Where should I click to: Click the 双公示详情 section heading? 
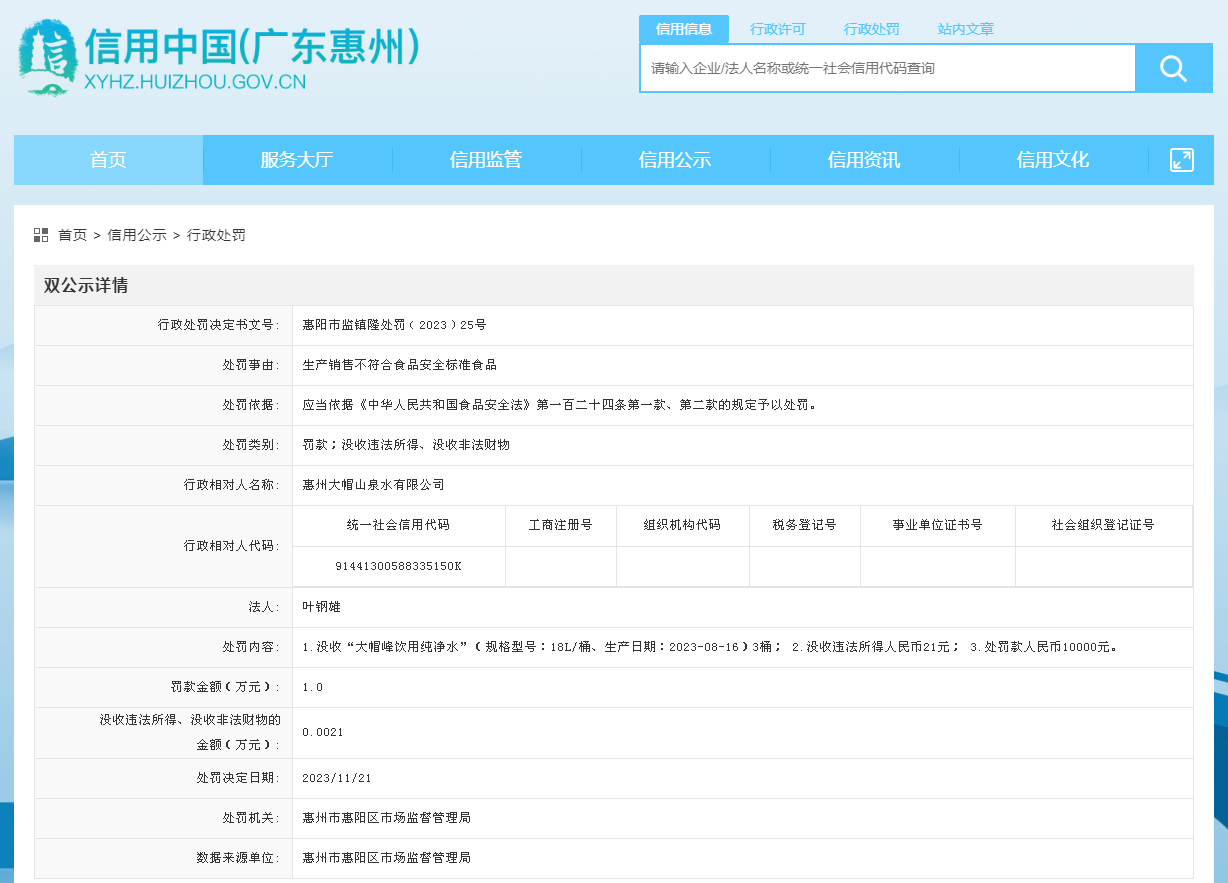pos(86,285)
